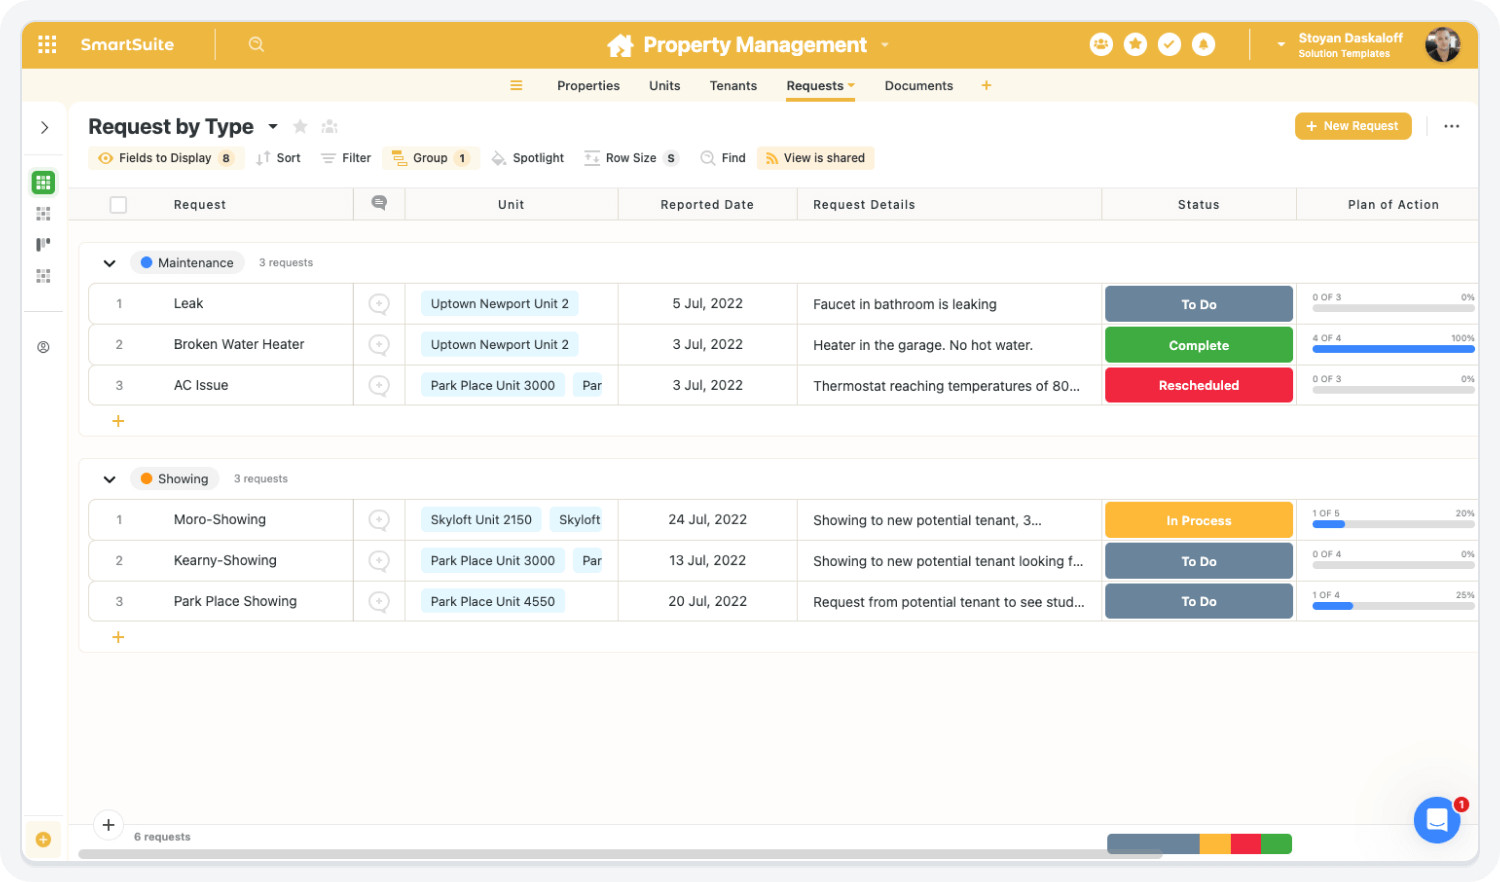Switch to the Properties tab
Image resolution: width=1500 pixels, height=882 pixels.
tap(588, 86)
